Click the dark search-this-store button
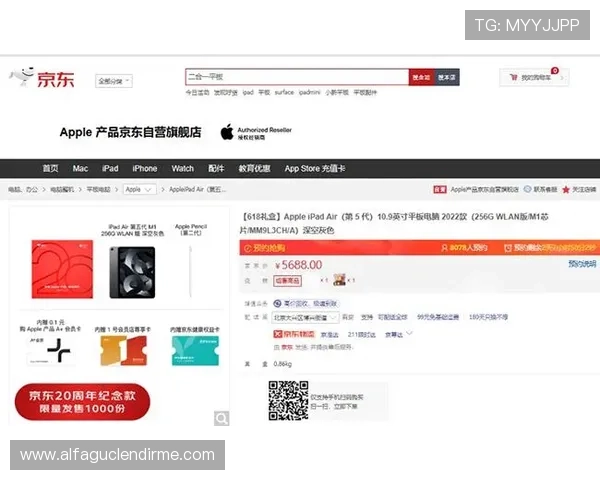Viewport: 600px width, 480px height. (x=447, y=77)
